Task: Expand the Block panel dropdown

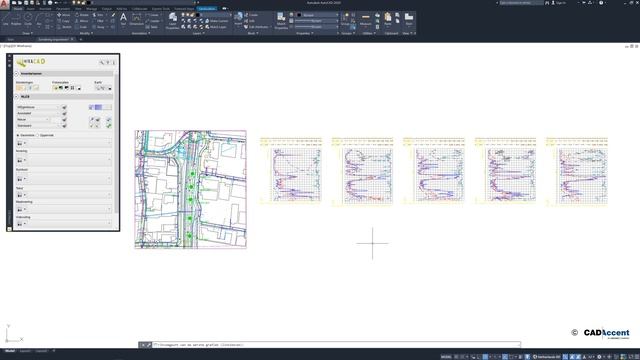Action: click(x=253, y=33)
